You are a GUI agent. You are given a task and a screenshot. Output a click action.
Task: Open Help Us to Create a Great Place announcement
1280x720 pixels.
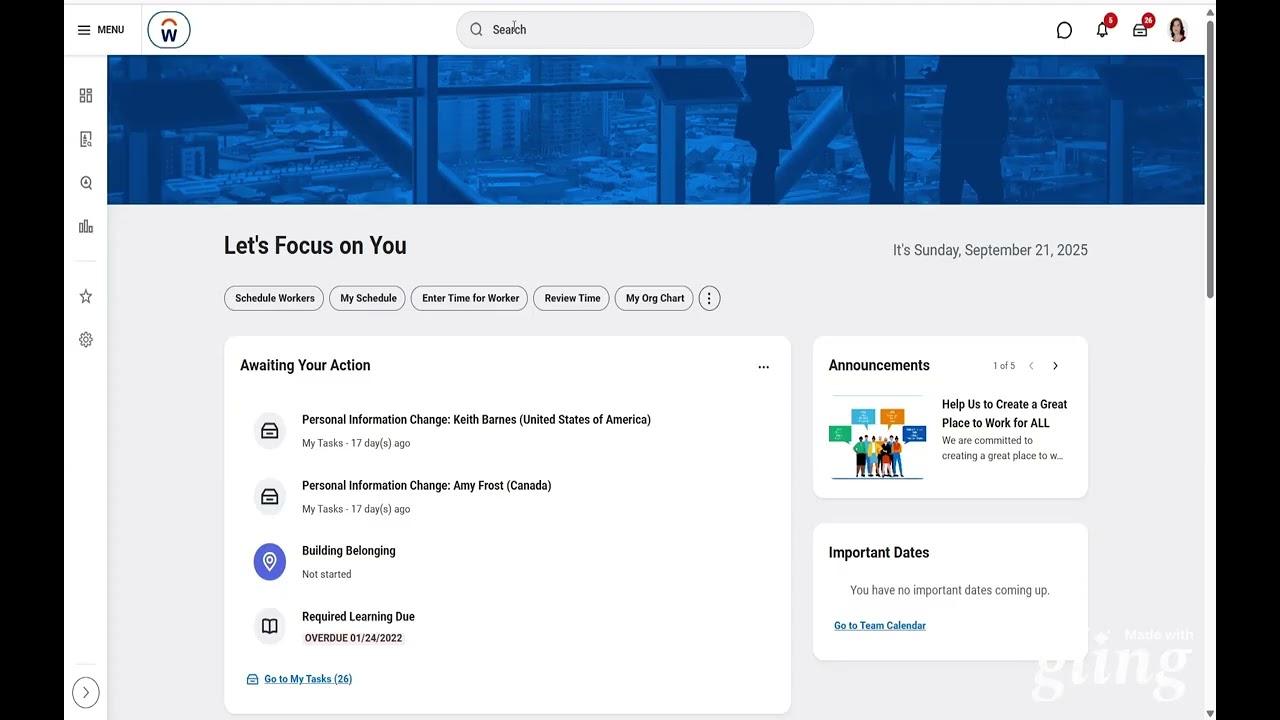tap(1004, 414)
